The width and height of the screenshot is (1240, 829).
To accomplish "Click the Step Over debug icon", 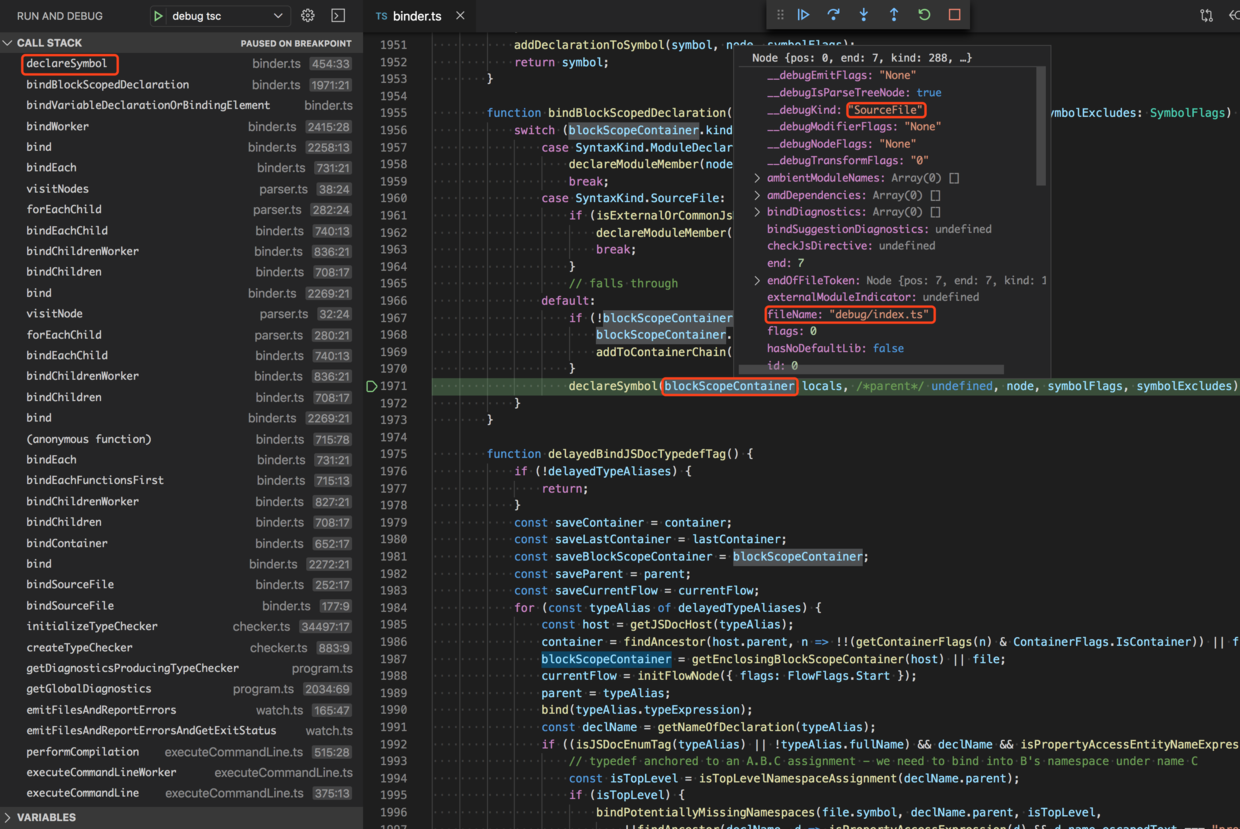I will pyautogui.click(x=833, y=15).
